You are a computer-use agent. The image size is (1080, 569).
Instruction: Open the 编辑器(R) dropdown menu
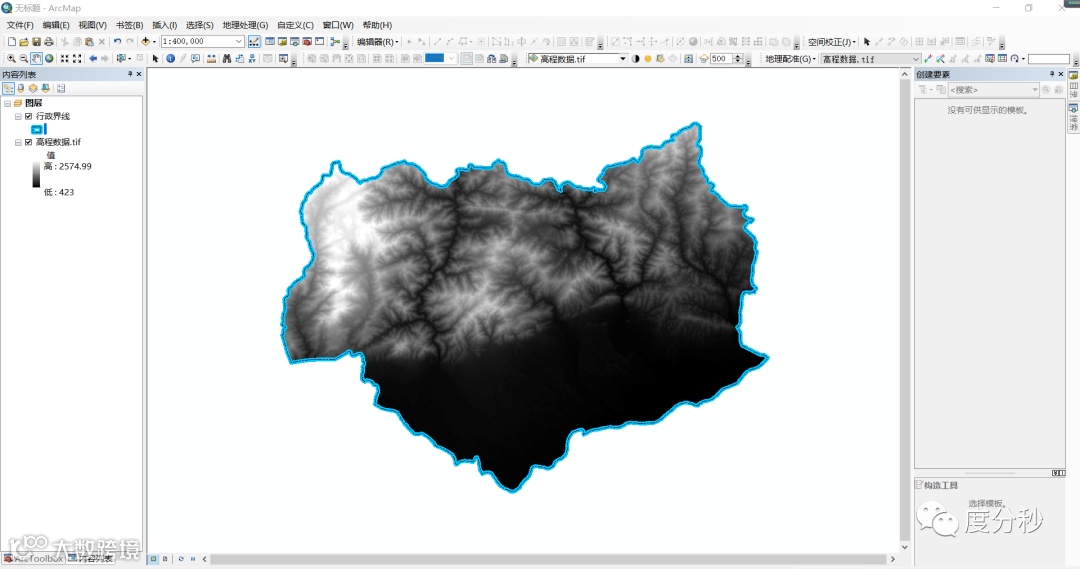tap(377, 42)
